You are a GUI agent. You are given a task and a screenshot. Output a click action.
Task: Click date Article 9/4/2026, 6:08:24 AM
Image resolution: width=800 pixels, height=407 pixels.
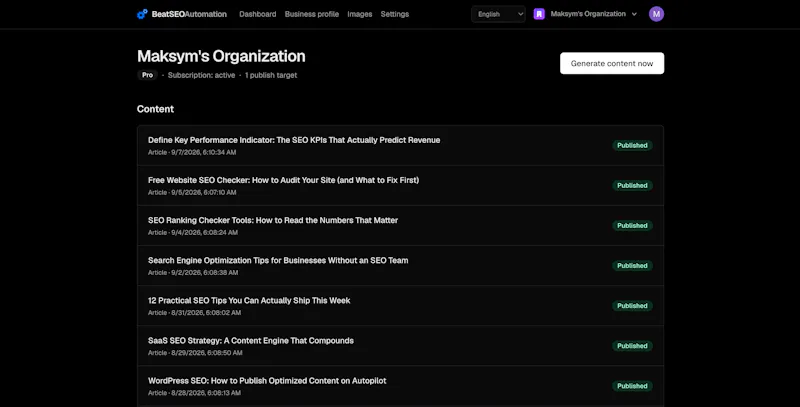[x=193, y=233]
